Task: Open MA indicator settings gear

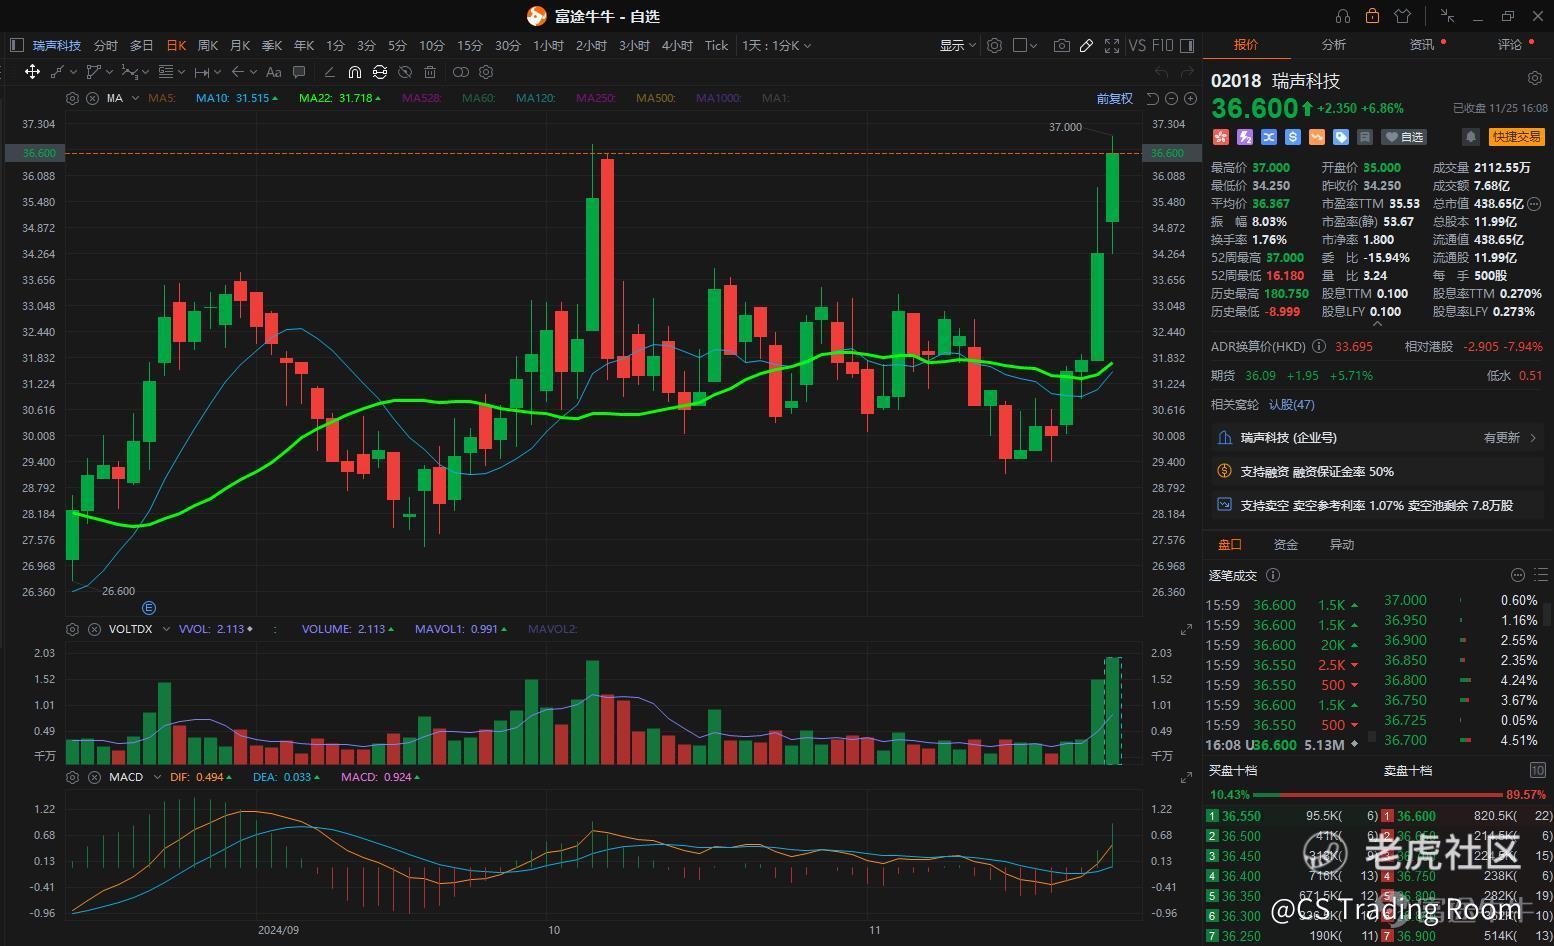Action: point(72,98)
